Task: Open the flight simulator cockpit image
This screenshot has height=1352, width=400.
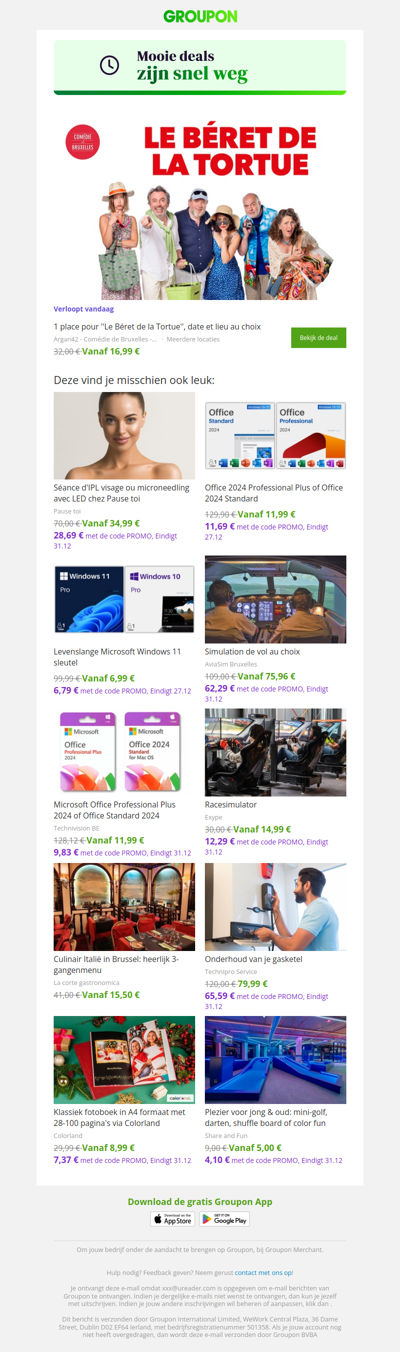Action: pyautogui.click(x=275, y=600)
